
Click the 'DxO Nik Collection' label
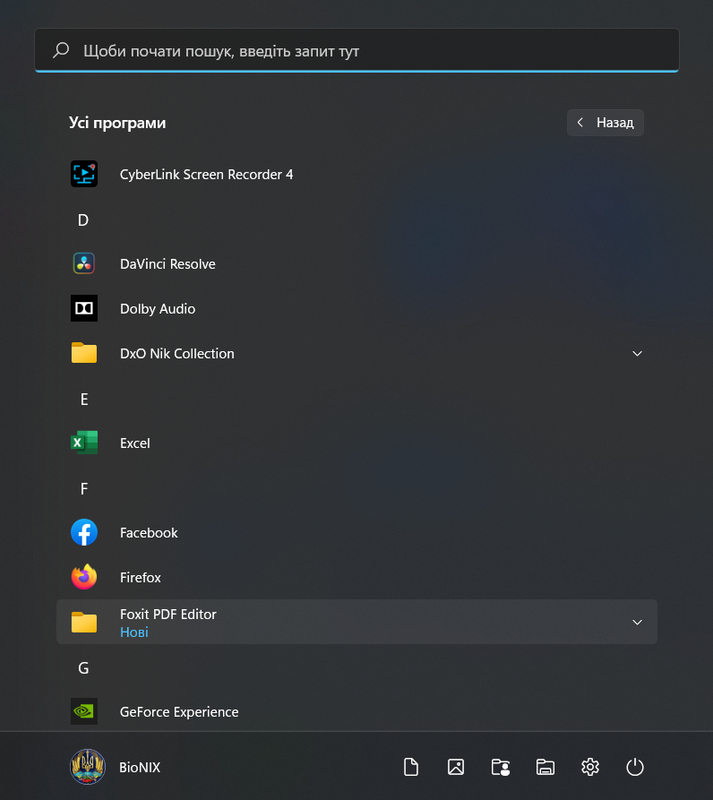[177, 354]
